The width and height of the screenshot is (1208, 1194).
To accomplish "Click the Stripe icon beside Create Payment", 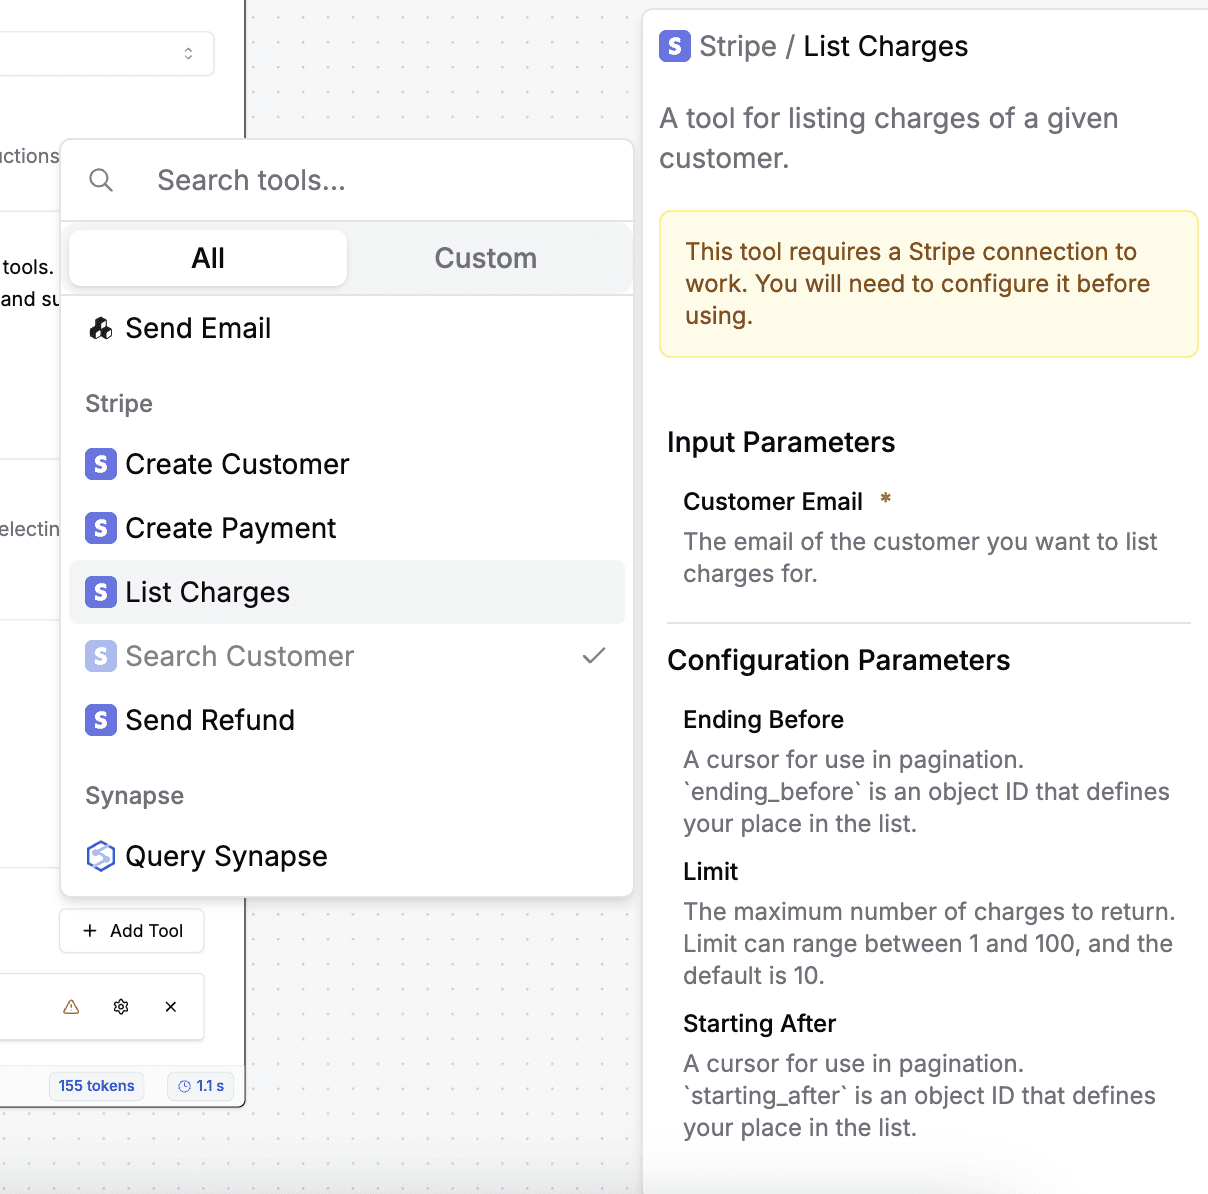I will [101, 528].
